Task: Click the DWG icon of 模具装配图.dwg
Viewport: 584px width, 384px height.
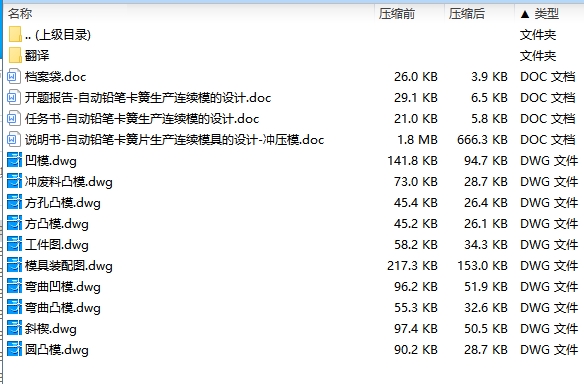Action: [x=15, y=266]
